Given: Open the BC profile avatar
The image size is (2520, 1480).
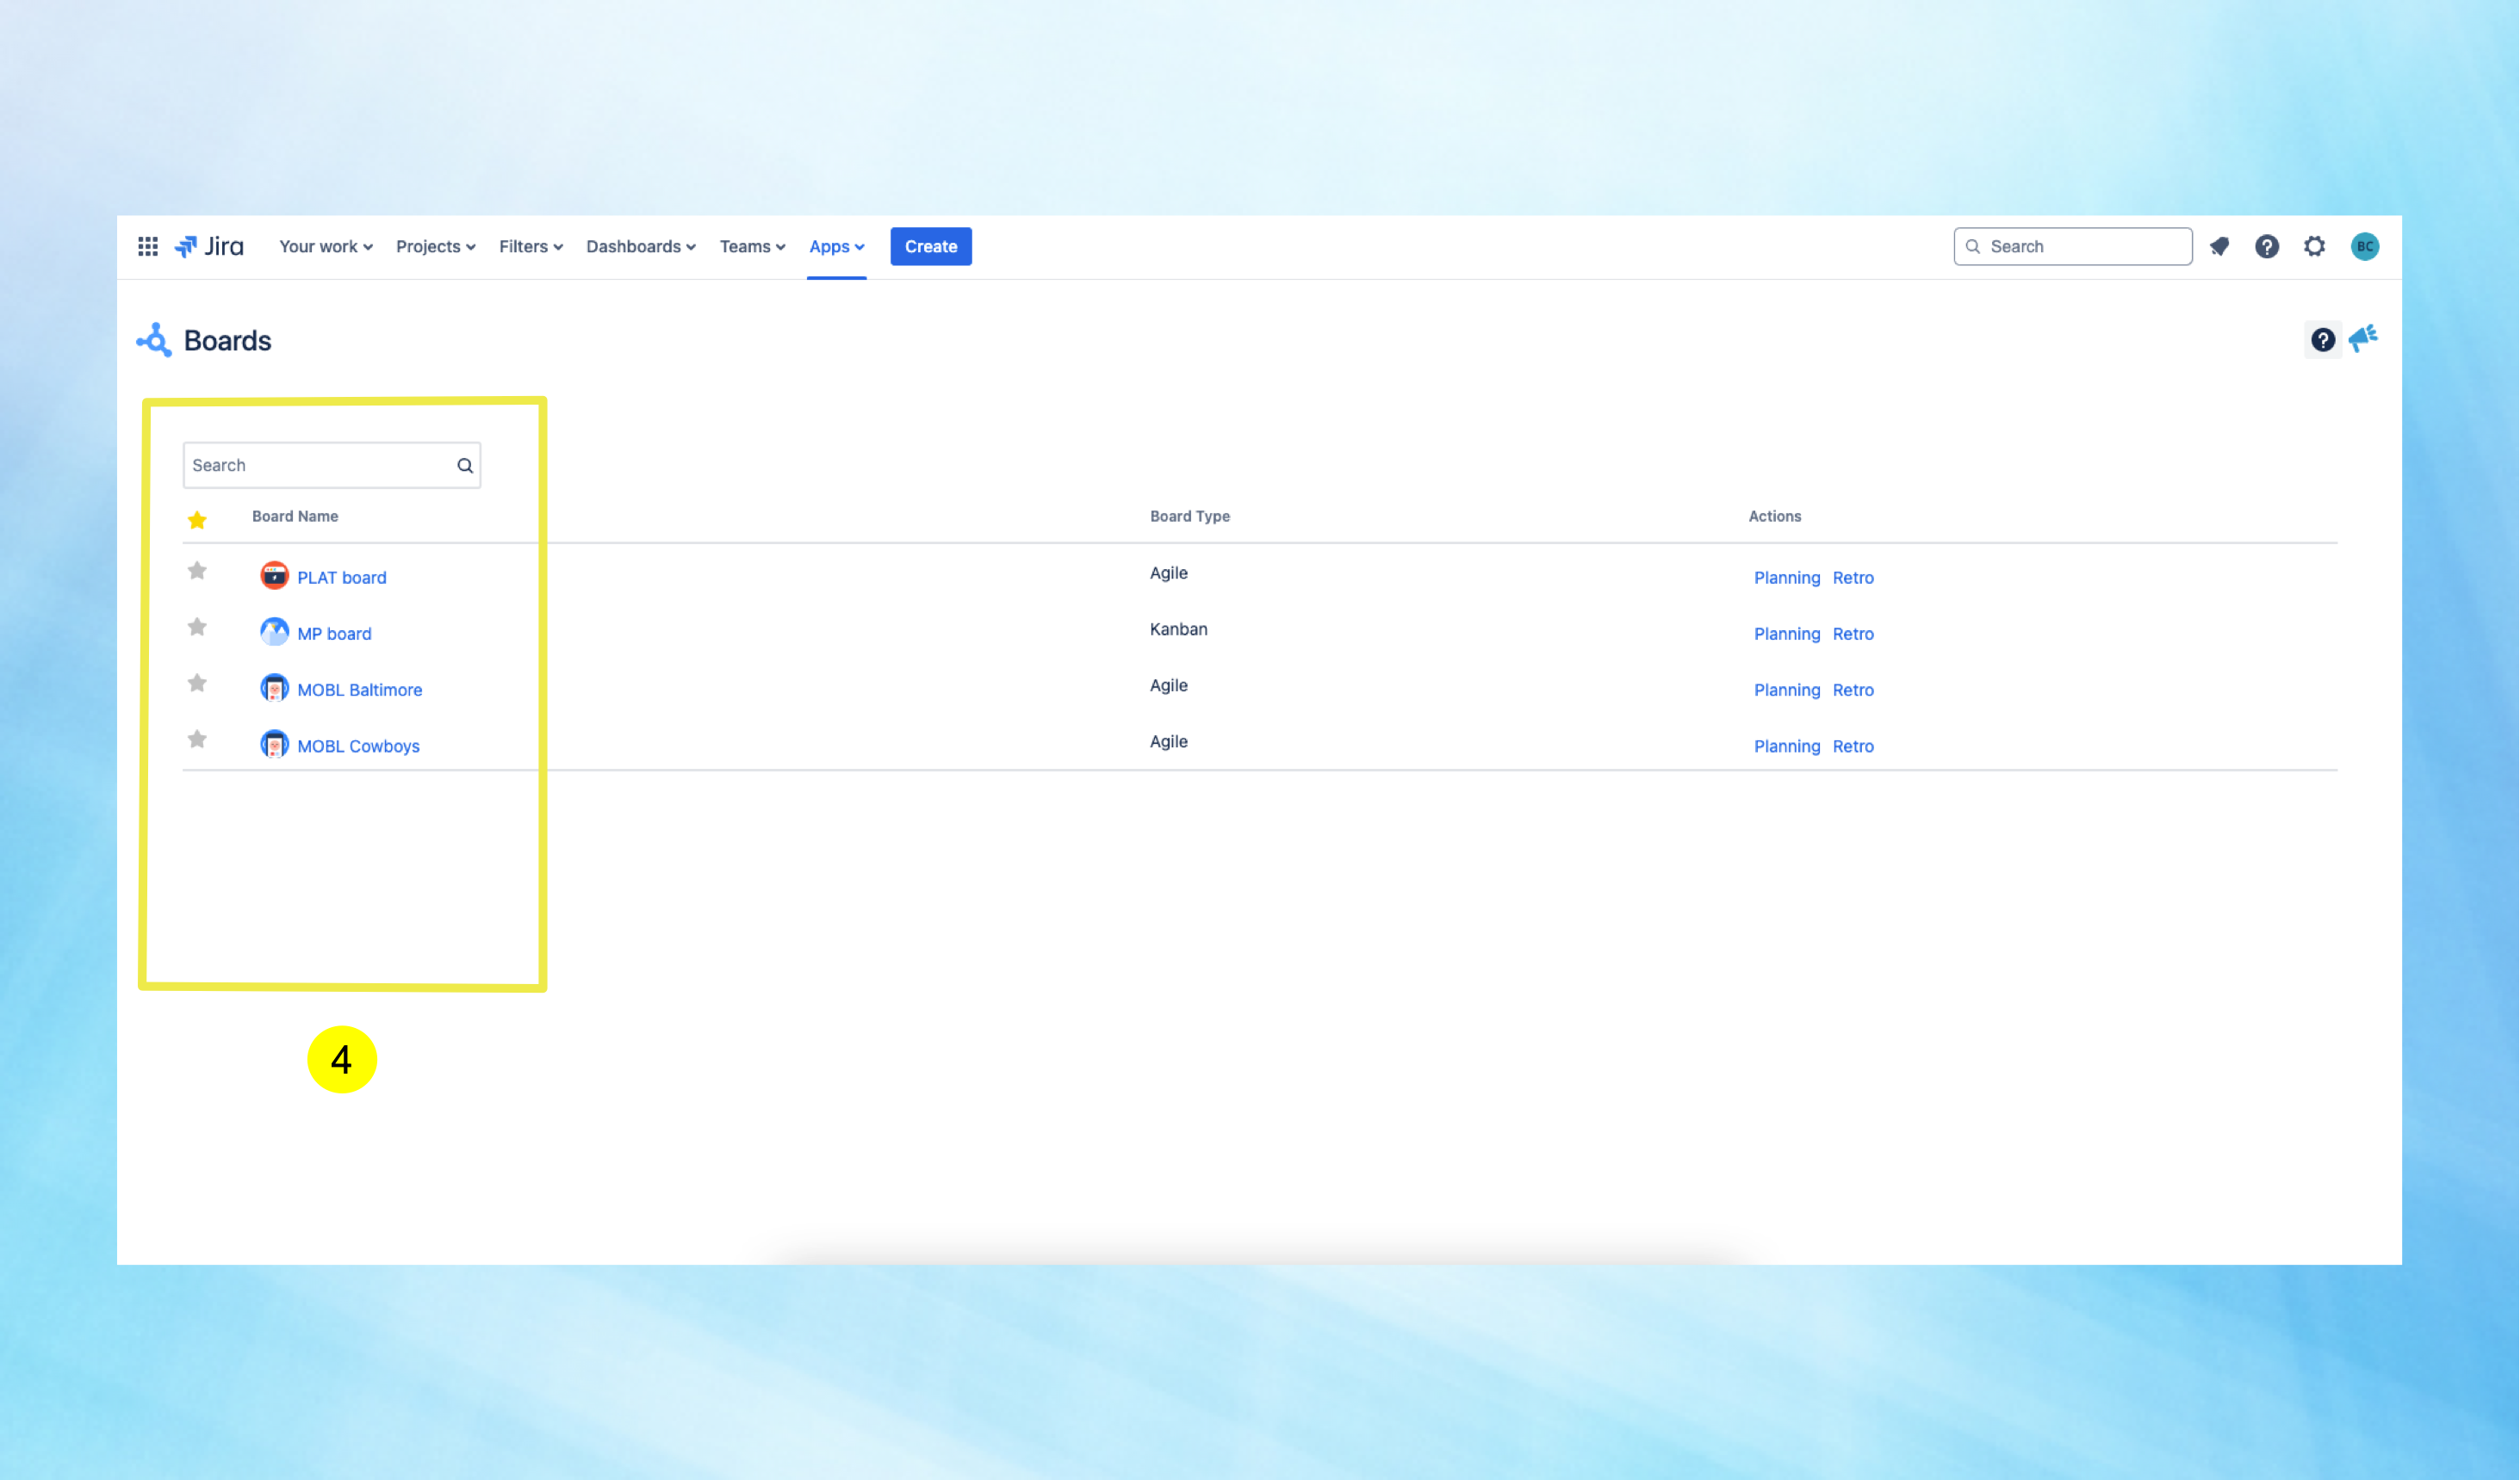Looking at the screenshot, I should (2364, 246).
